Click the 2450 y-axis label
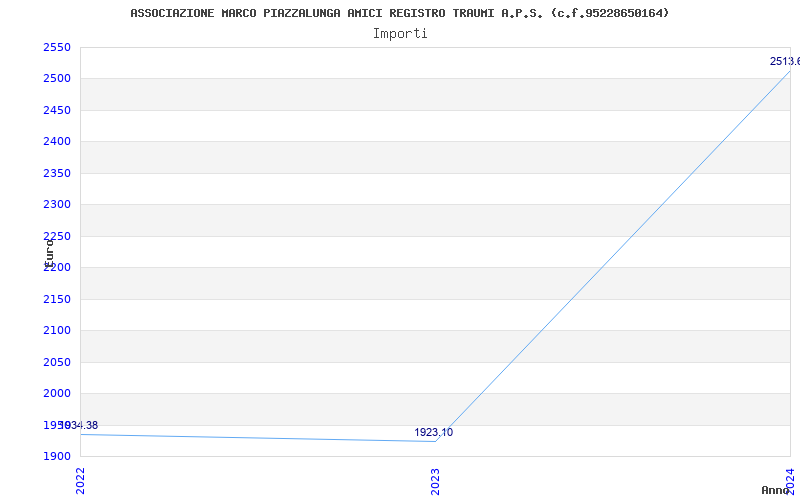The width and height of the screenshot is (800, 500). pos(57,110)
